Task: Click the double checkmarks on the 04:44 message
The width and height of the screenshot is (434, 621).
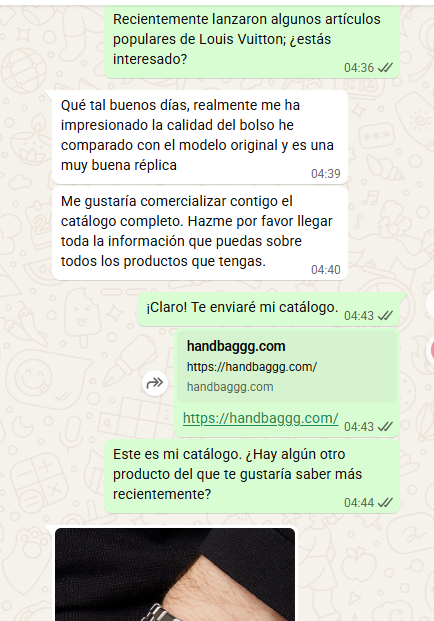Action: (385, 503)
